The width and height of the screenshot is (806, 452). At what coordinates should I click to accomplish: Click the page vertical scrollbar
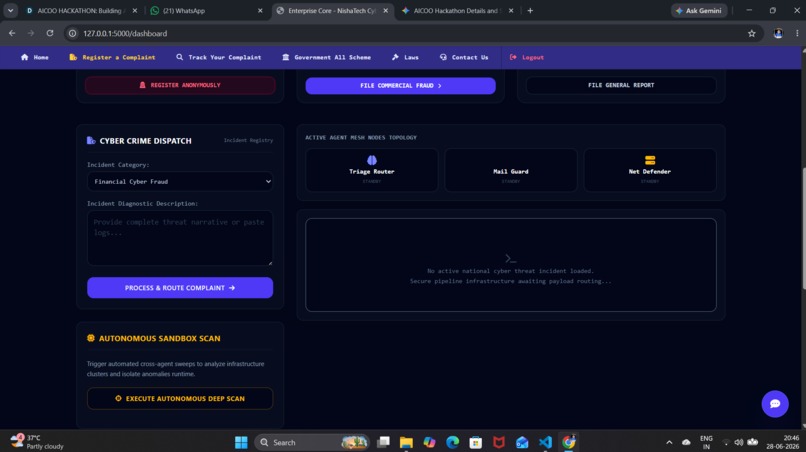(x=803, y=228)
